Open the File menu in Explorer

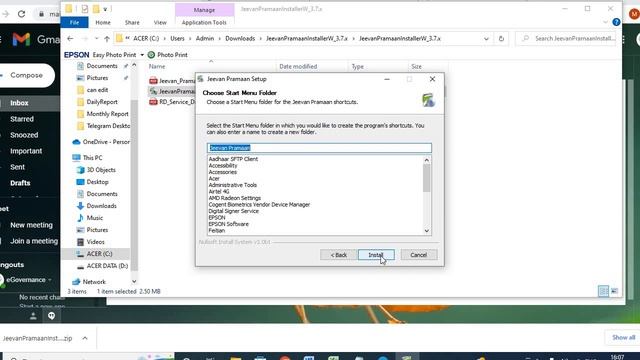(74, 22)
